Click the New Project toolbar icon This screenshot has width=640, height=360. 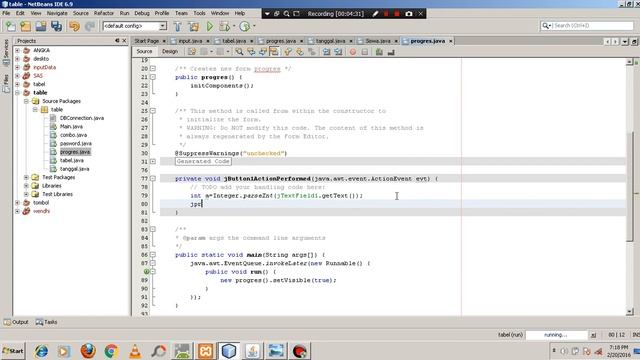[x=26, y=27]
